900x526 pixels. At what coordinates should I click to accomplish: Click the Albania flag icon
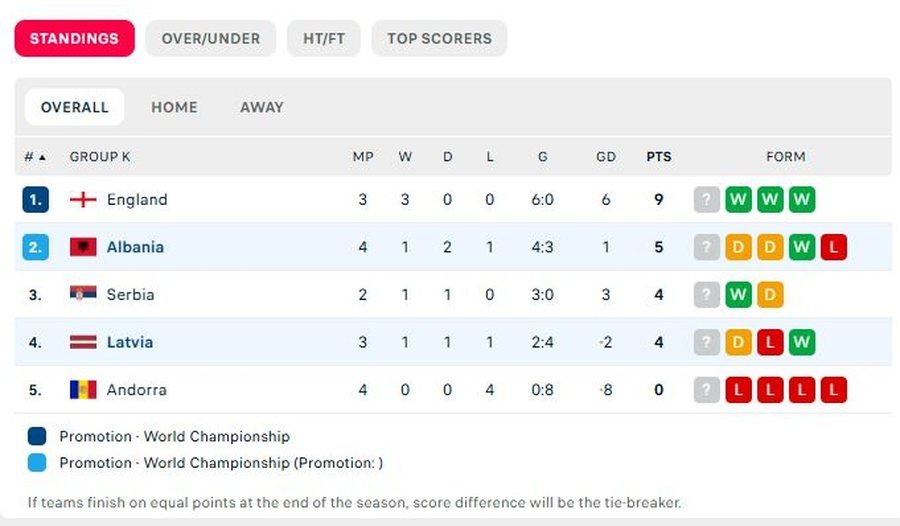point(83,247)
